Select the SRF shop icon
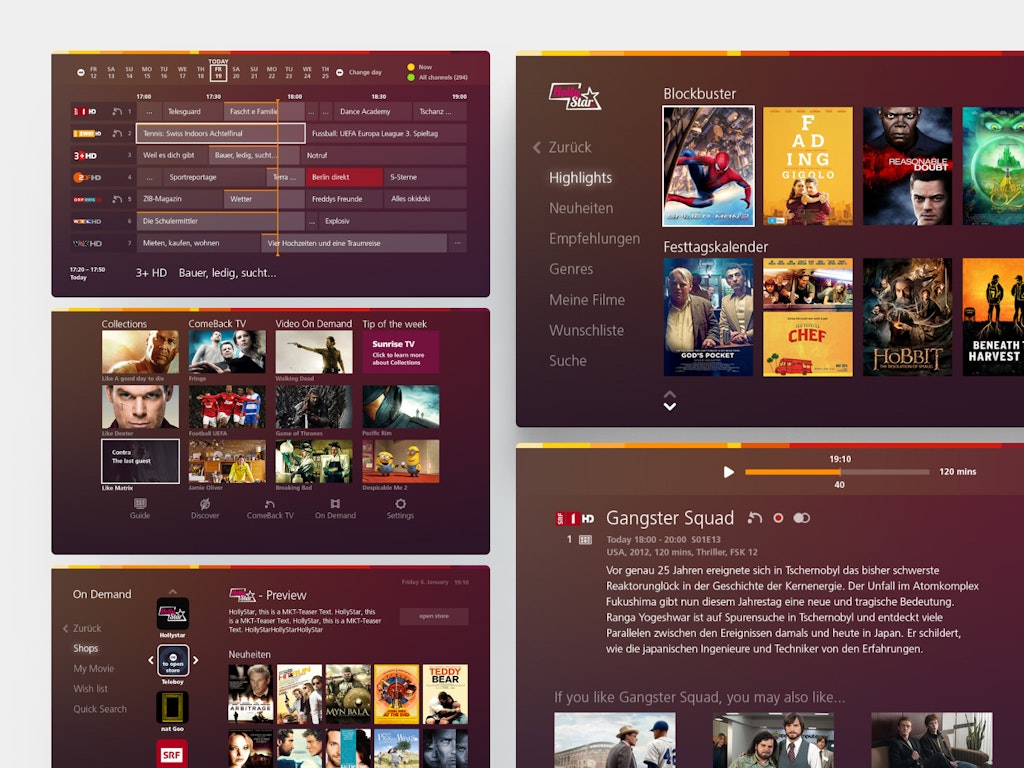1024x768 pixels. (x=172, y=754)
